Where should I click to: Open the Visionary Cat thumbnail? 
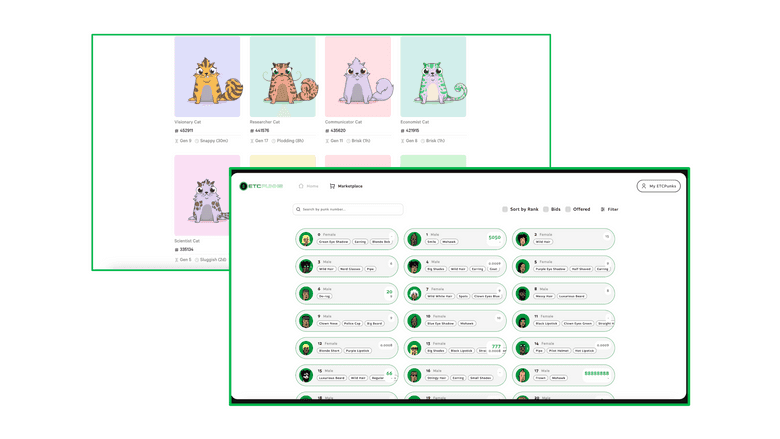[x=207, y=77]
